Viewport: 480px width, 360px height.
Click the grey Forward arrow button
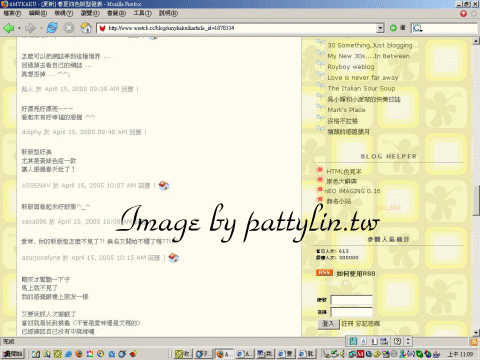pos(30,28)
